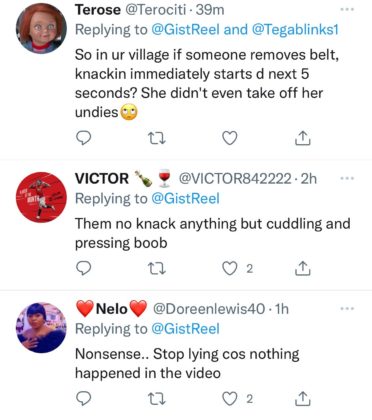Open Nelo's profile avatar
This screenshot has width=372, height=420.
pyautogui.click(x=41, y=327)
